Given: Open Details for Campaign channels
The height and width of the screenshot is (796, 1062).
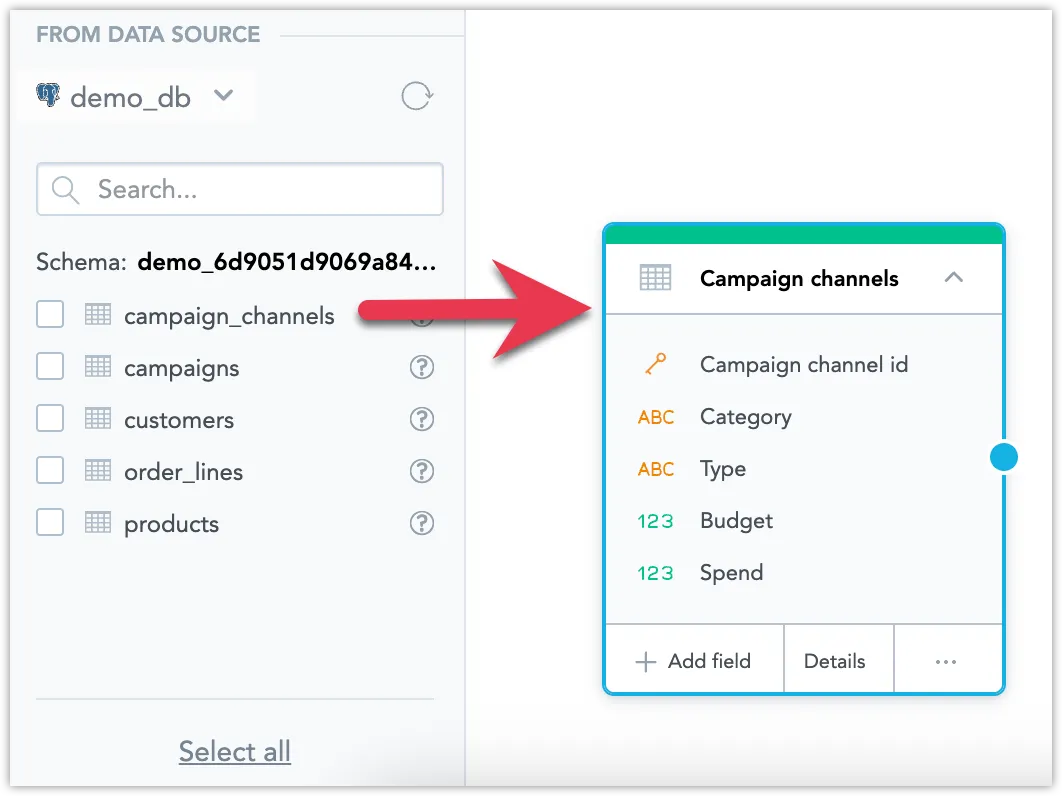Looking at the screenshot, I should (x=838, y=660).
